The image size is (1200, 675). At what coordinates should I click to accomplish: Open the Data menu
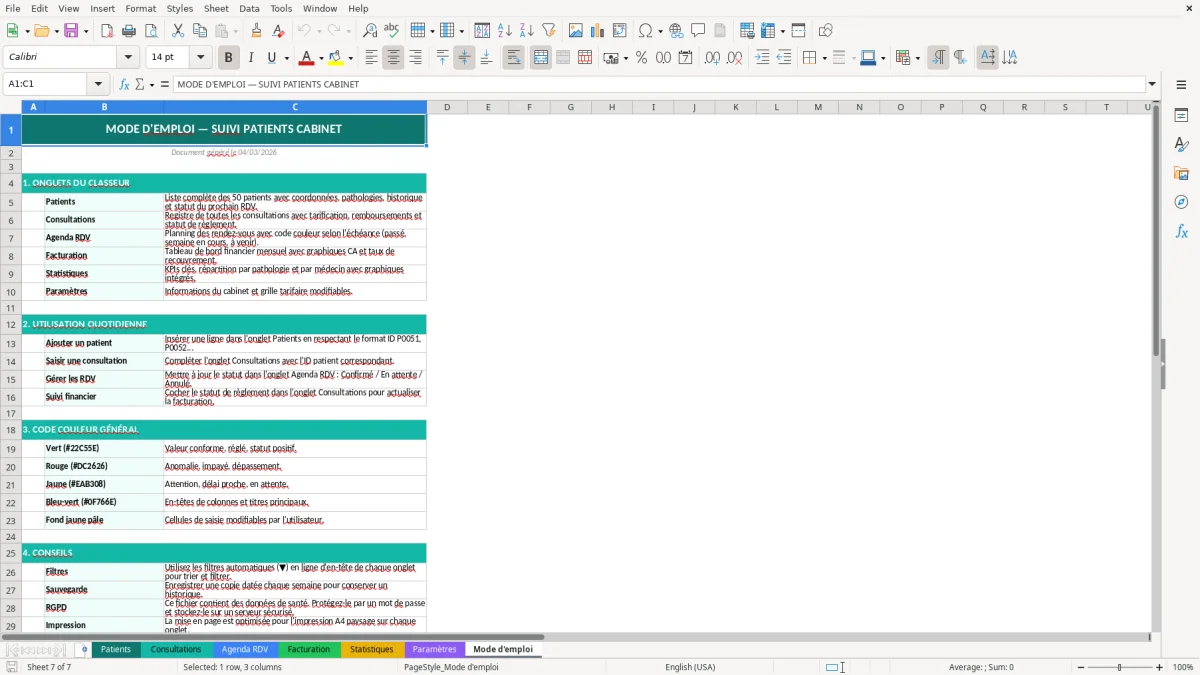pos(249,8)
